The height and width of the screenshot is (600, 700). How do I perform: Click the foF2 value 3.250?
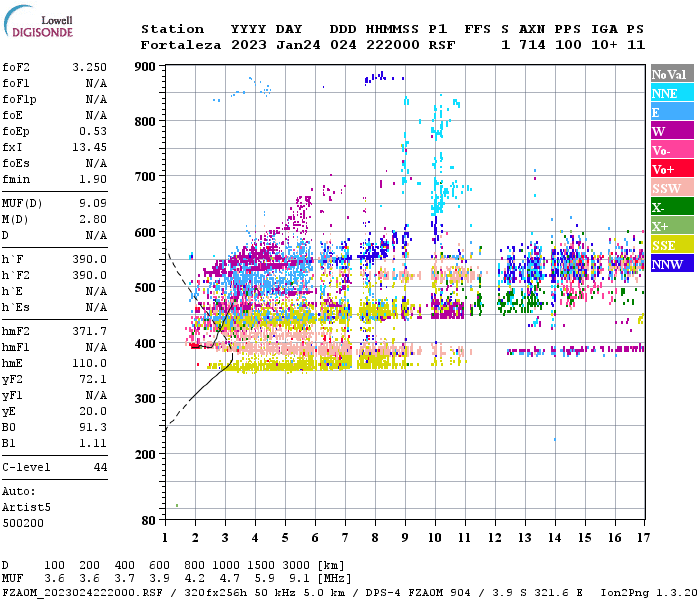tap(89, 67)
